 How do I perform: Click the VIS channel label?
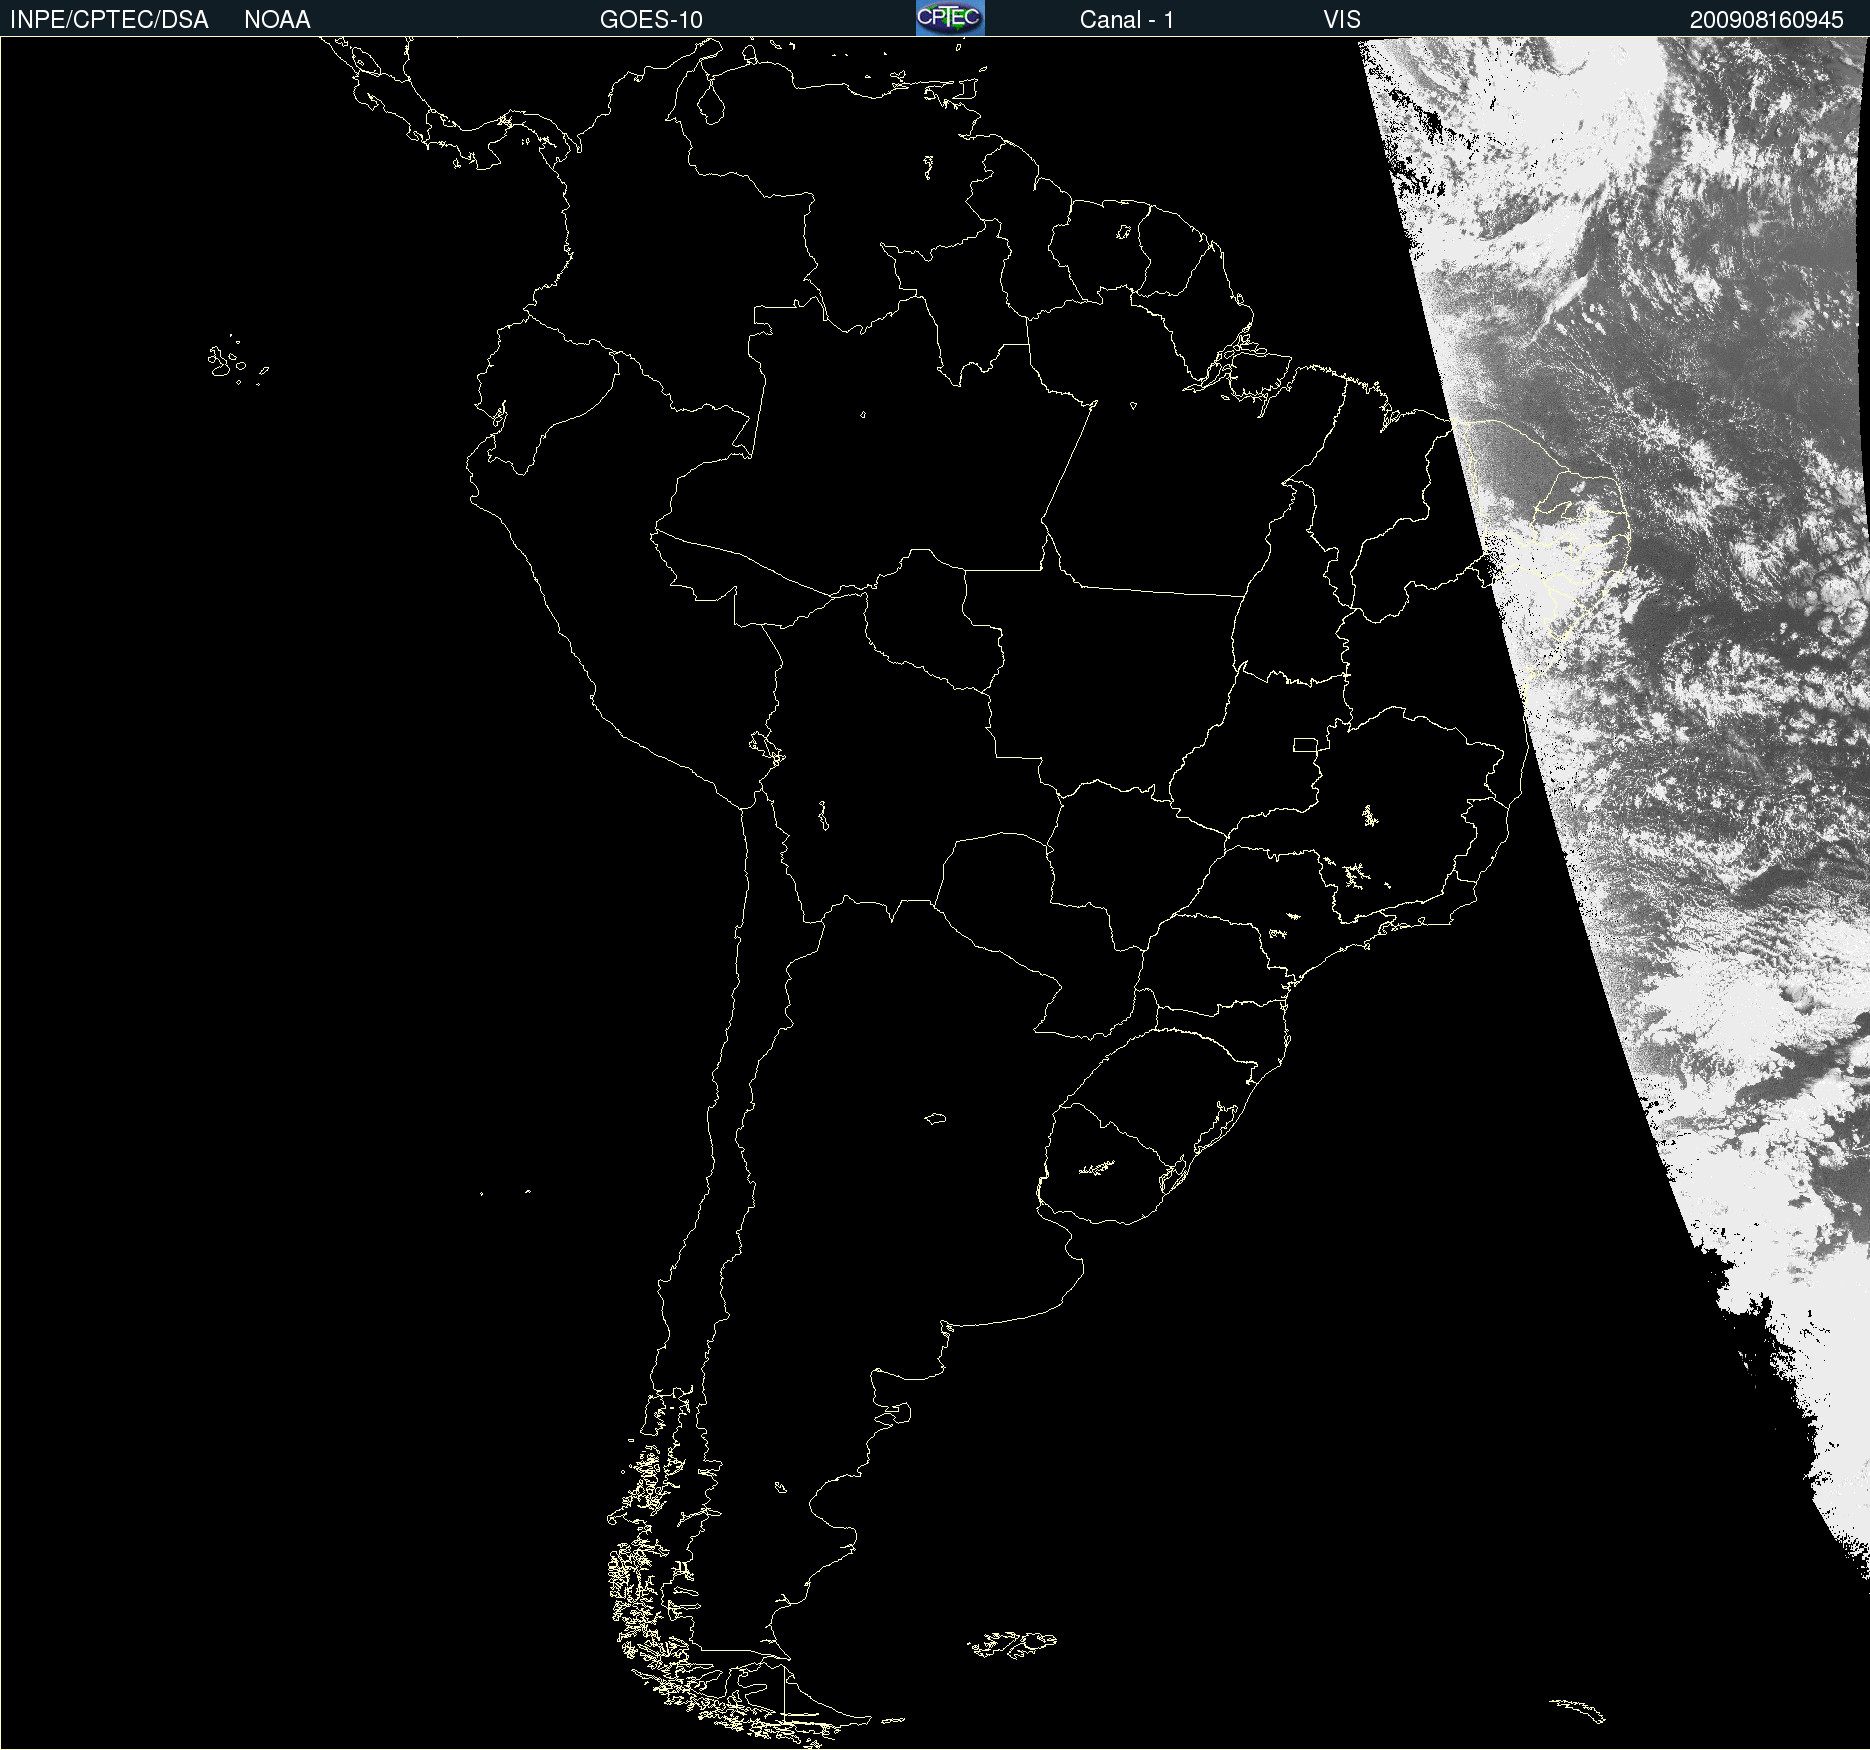tap(1342, 20)
